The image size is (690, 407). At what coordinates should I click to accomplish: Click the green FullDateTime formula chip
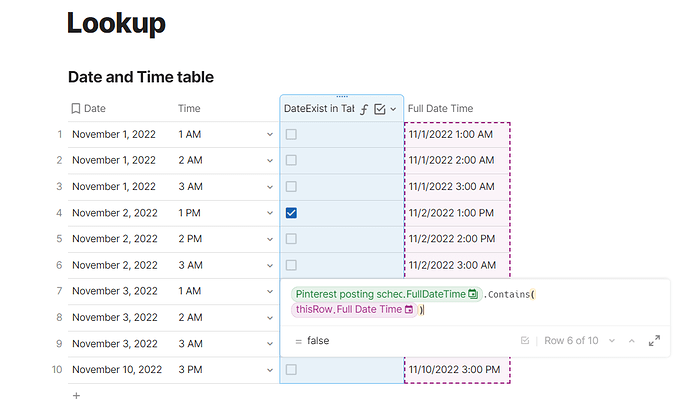[x=386, y=294]
